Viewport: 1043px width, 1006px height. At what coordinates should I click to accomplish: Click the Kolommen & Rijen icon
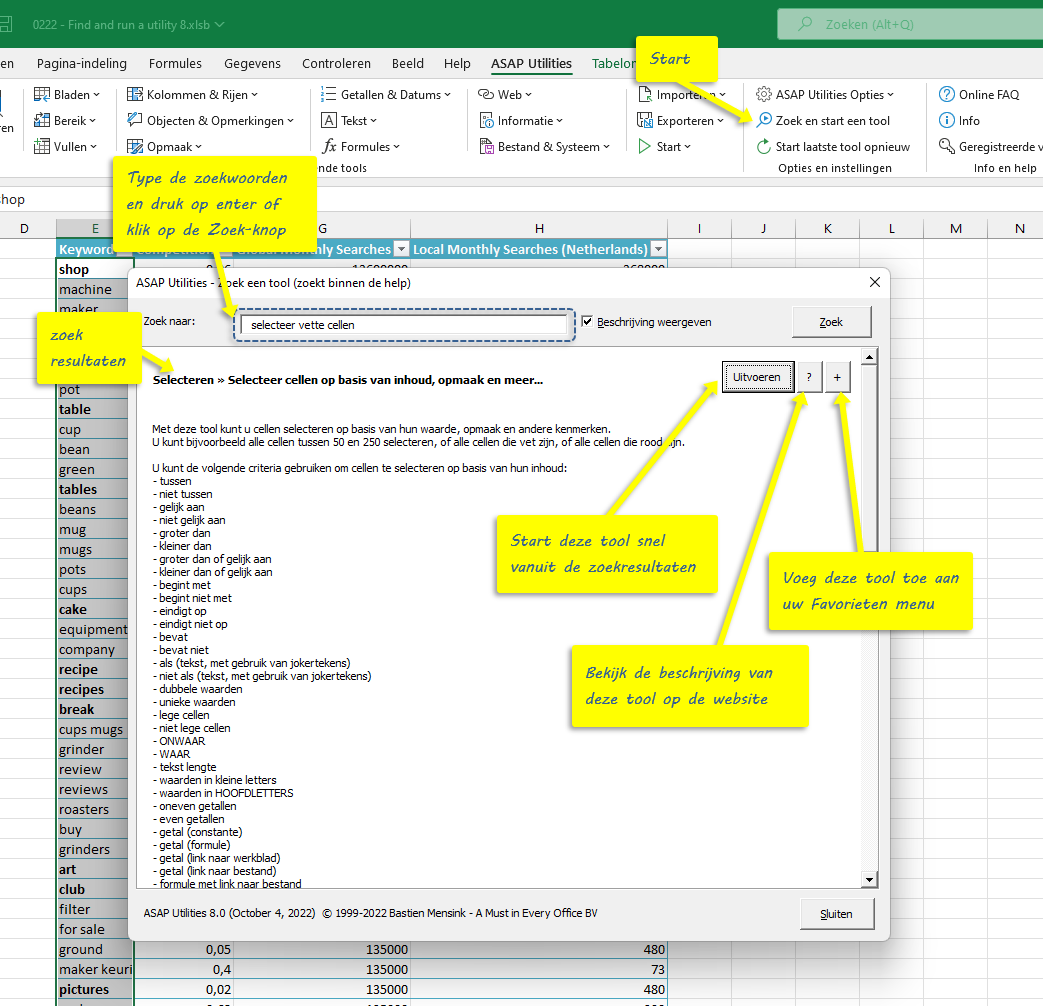click(135, 94)
